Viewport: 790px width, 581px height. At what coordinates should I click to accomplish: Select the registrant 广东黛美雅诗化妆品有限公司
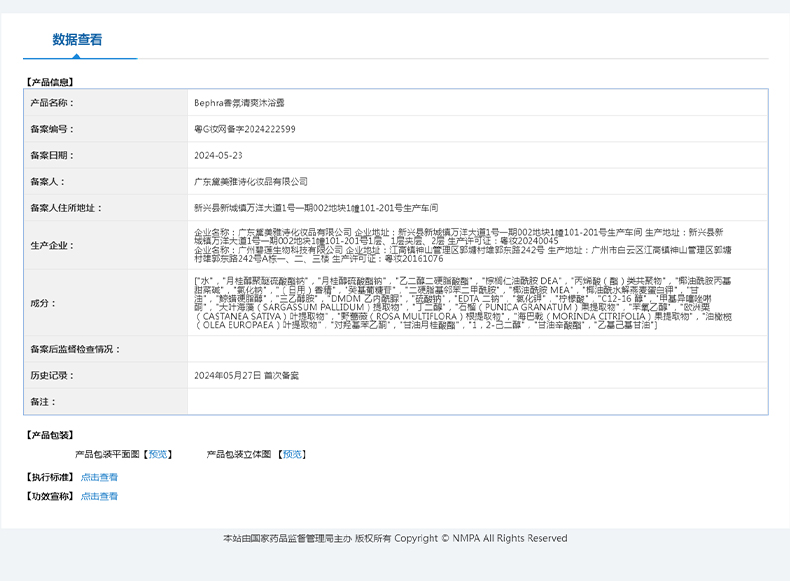(x=250, y=182)
